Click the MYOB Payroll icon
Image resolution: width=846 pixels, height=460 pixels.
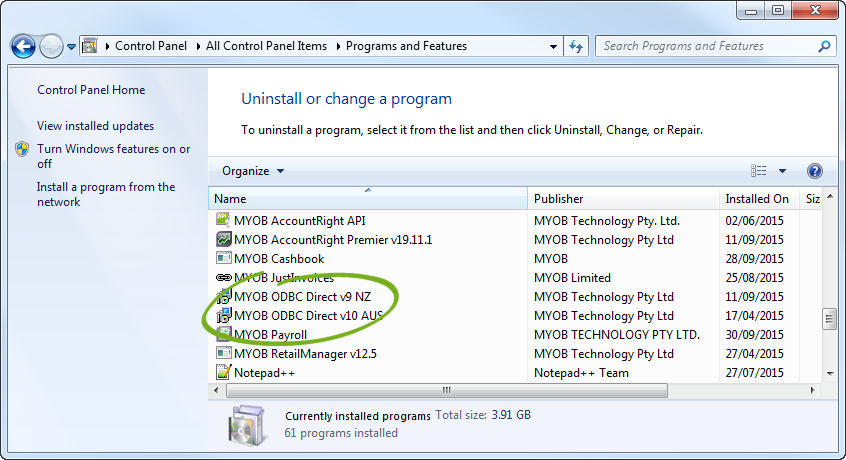tap(223, 333)
